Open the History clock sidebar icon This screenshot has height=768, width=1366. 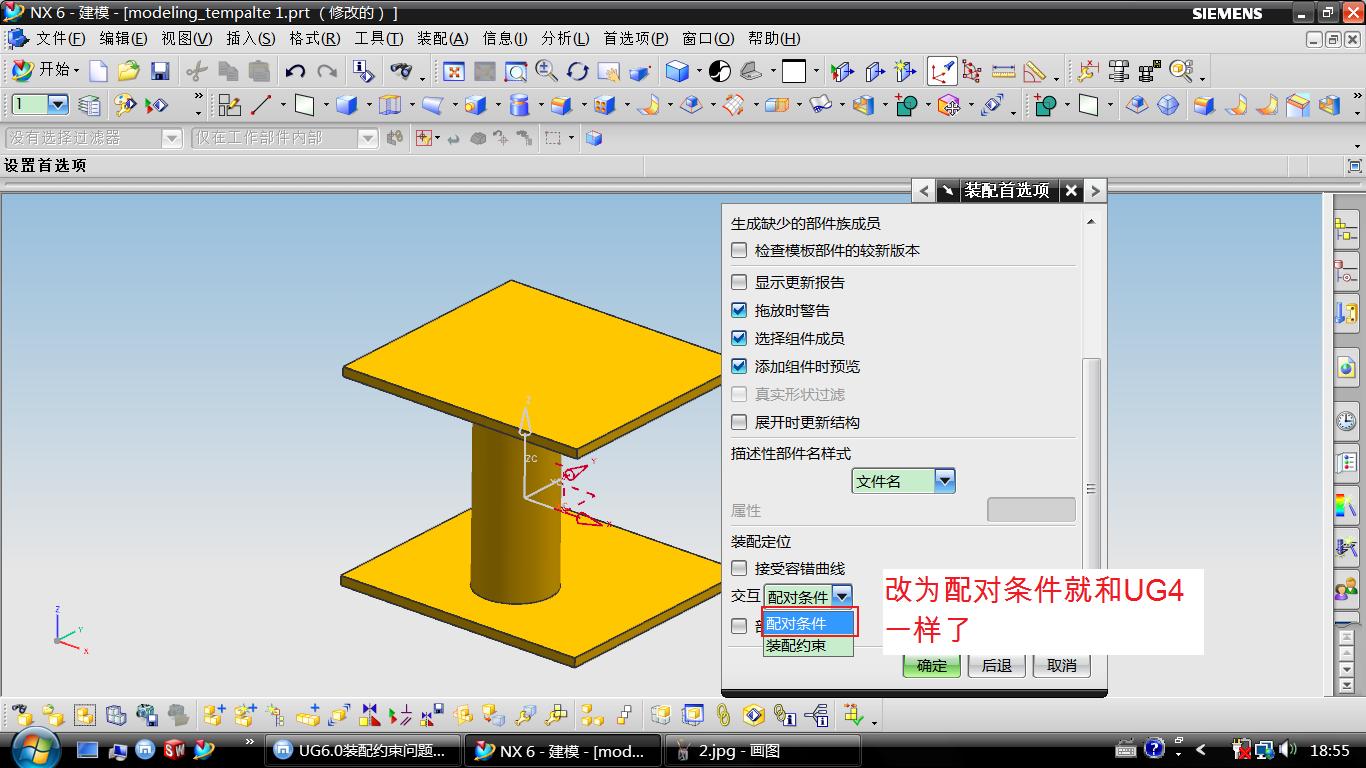(1346, 420)
